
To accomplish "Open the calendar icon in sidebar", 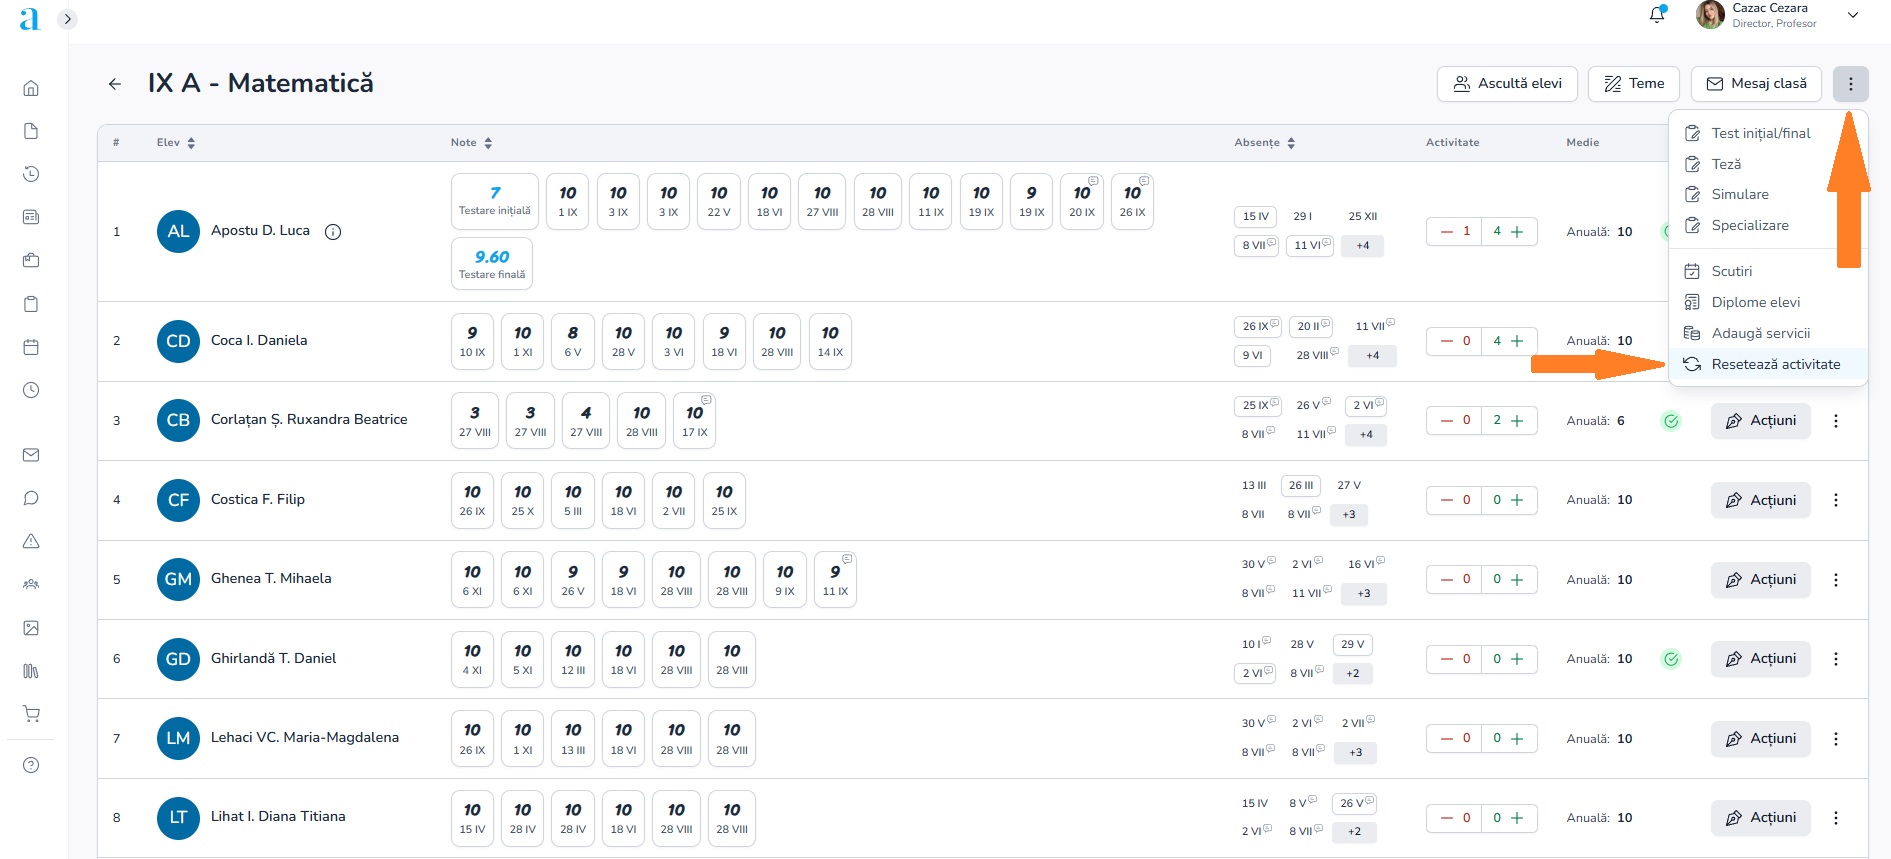I will pos(31,347).
